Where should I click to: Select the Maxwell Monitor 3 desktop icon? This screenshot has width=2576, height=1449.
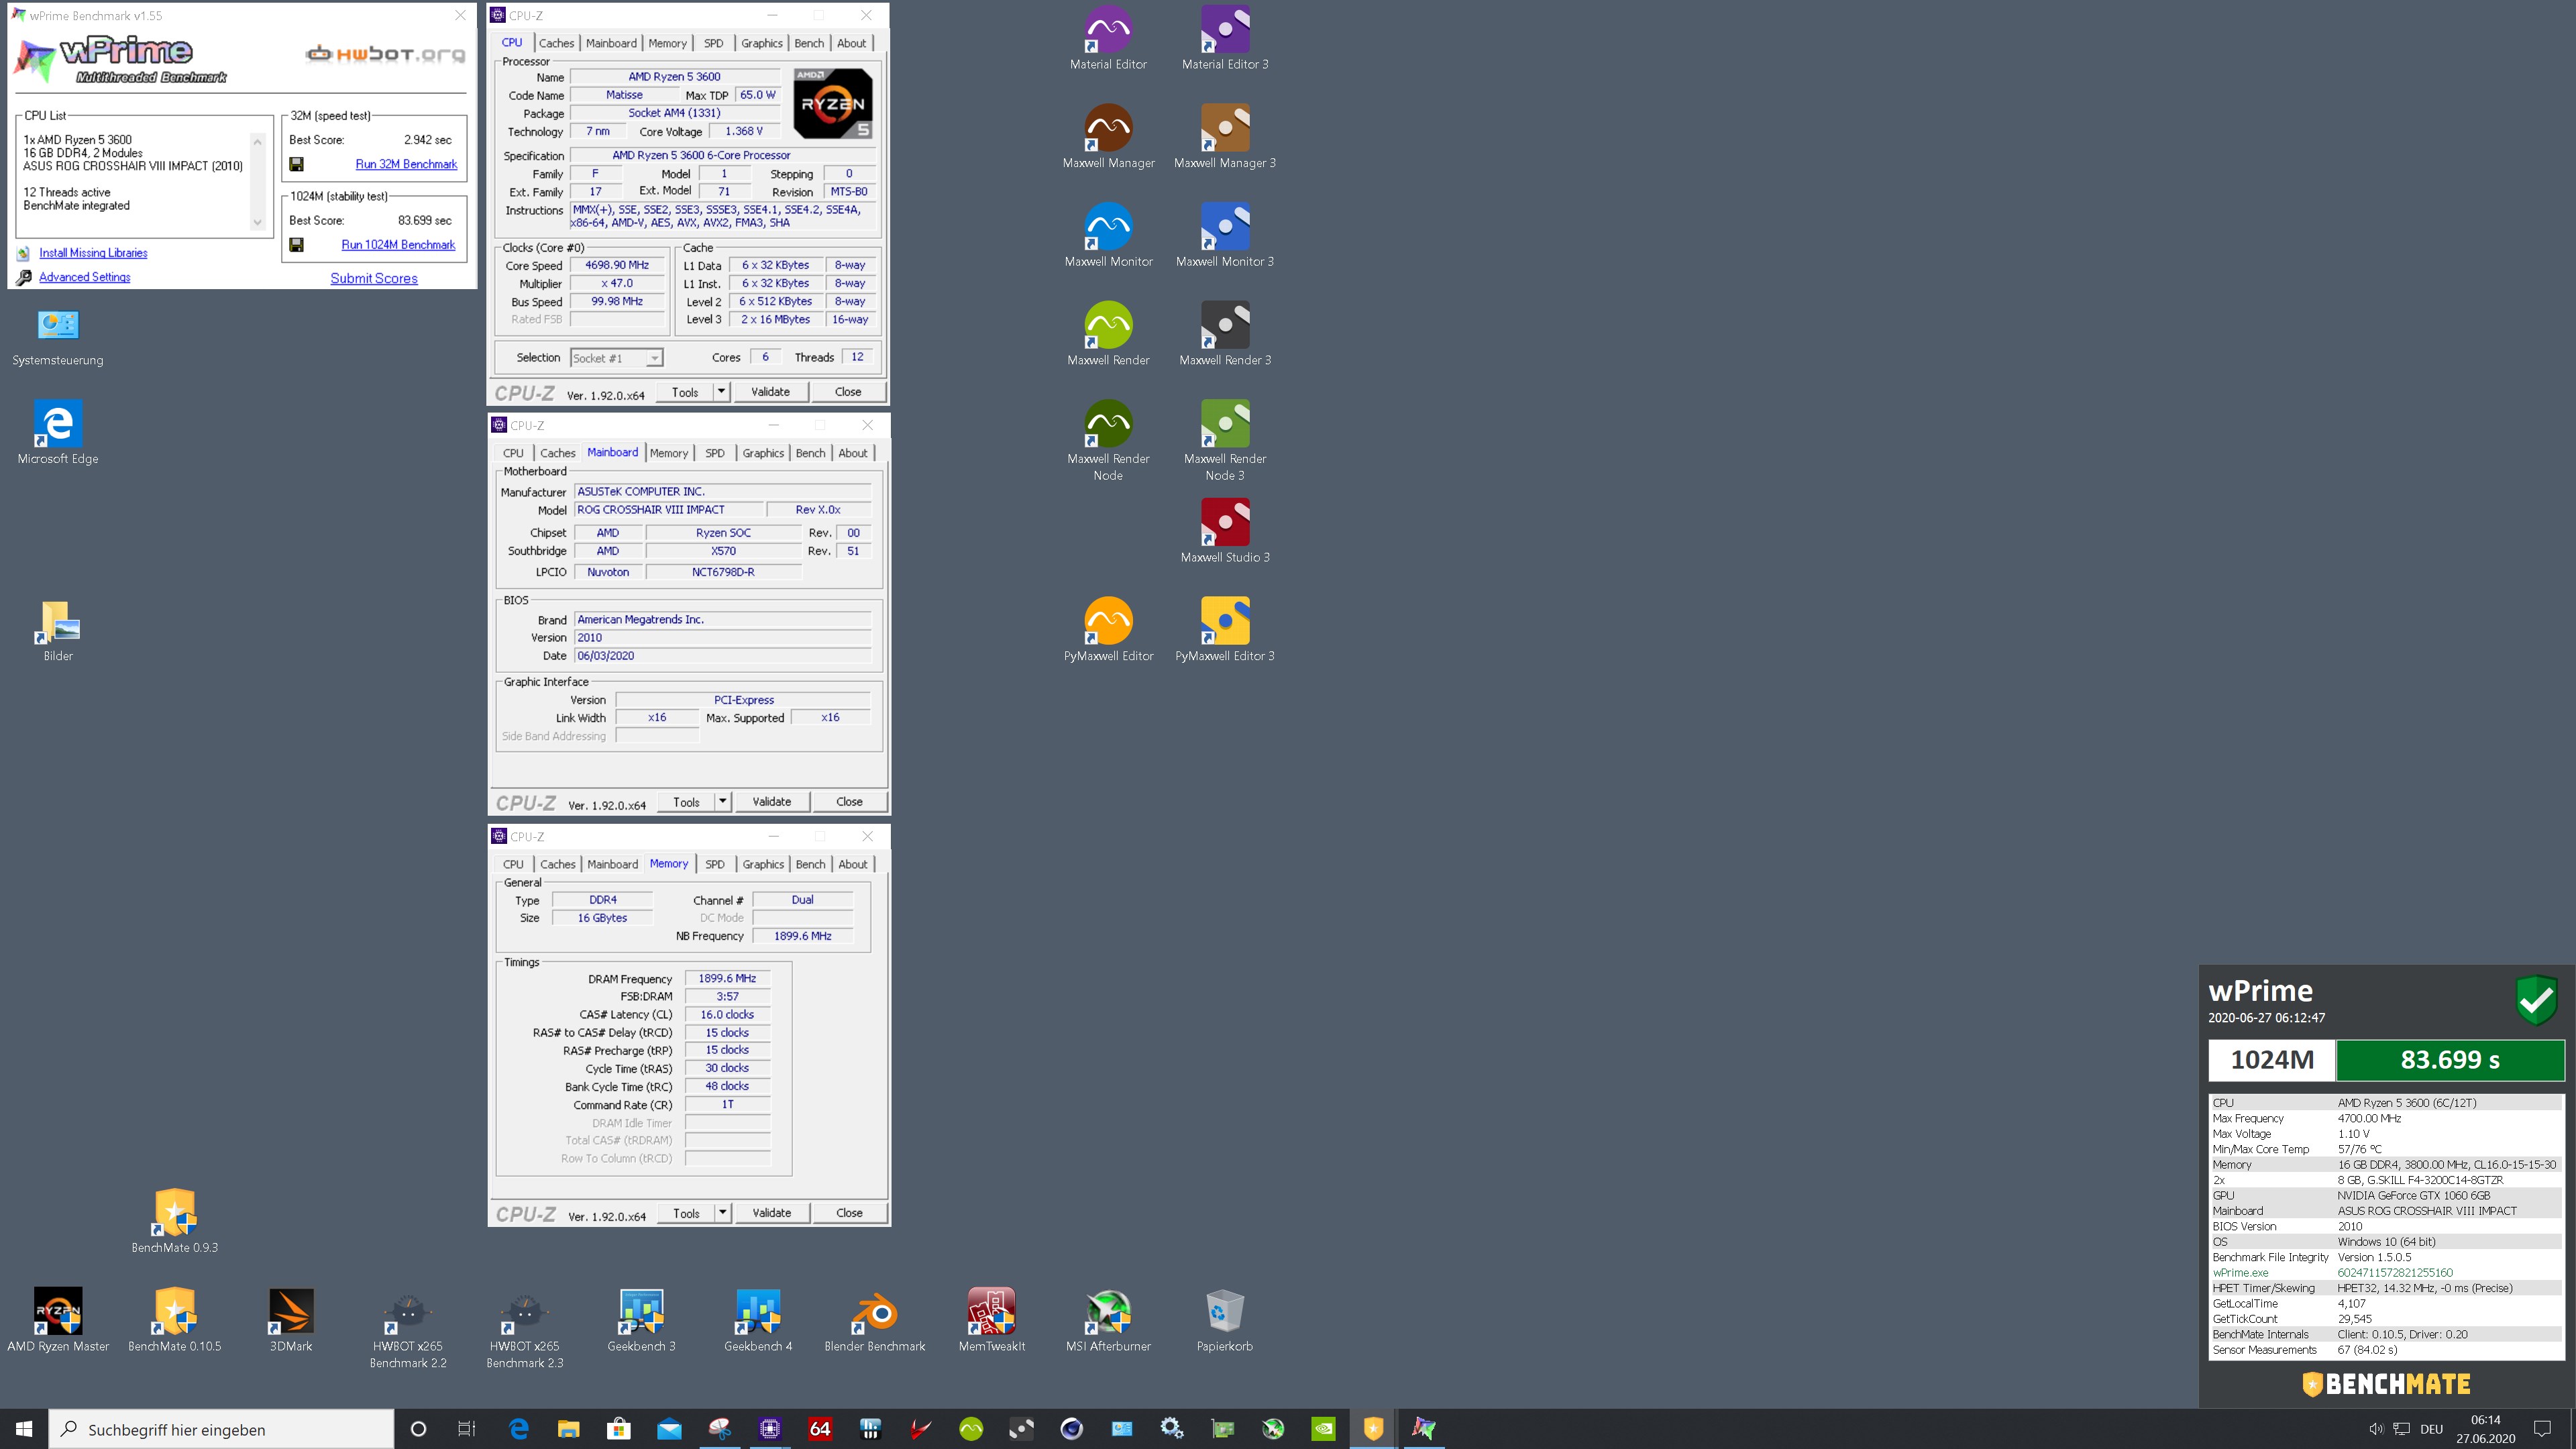click(x=1224, y=235)
